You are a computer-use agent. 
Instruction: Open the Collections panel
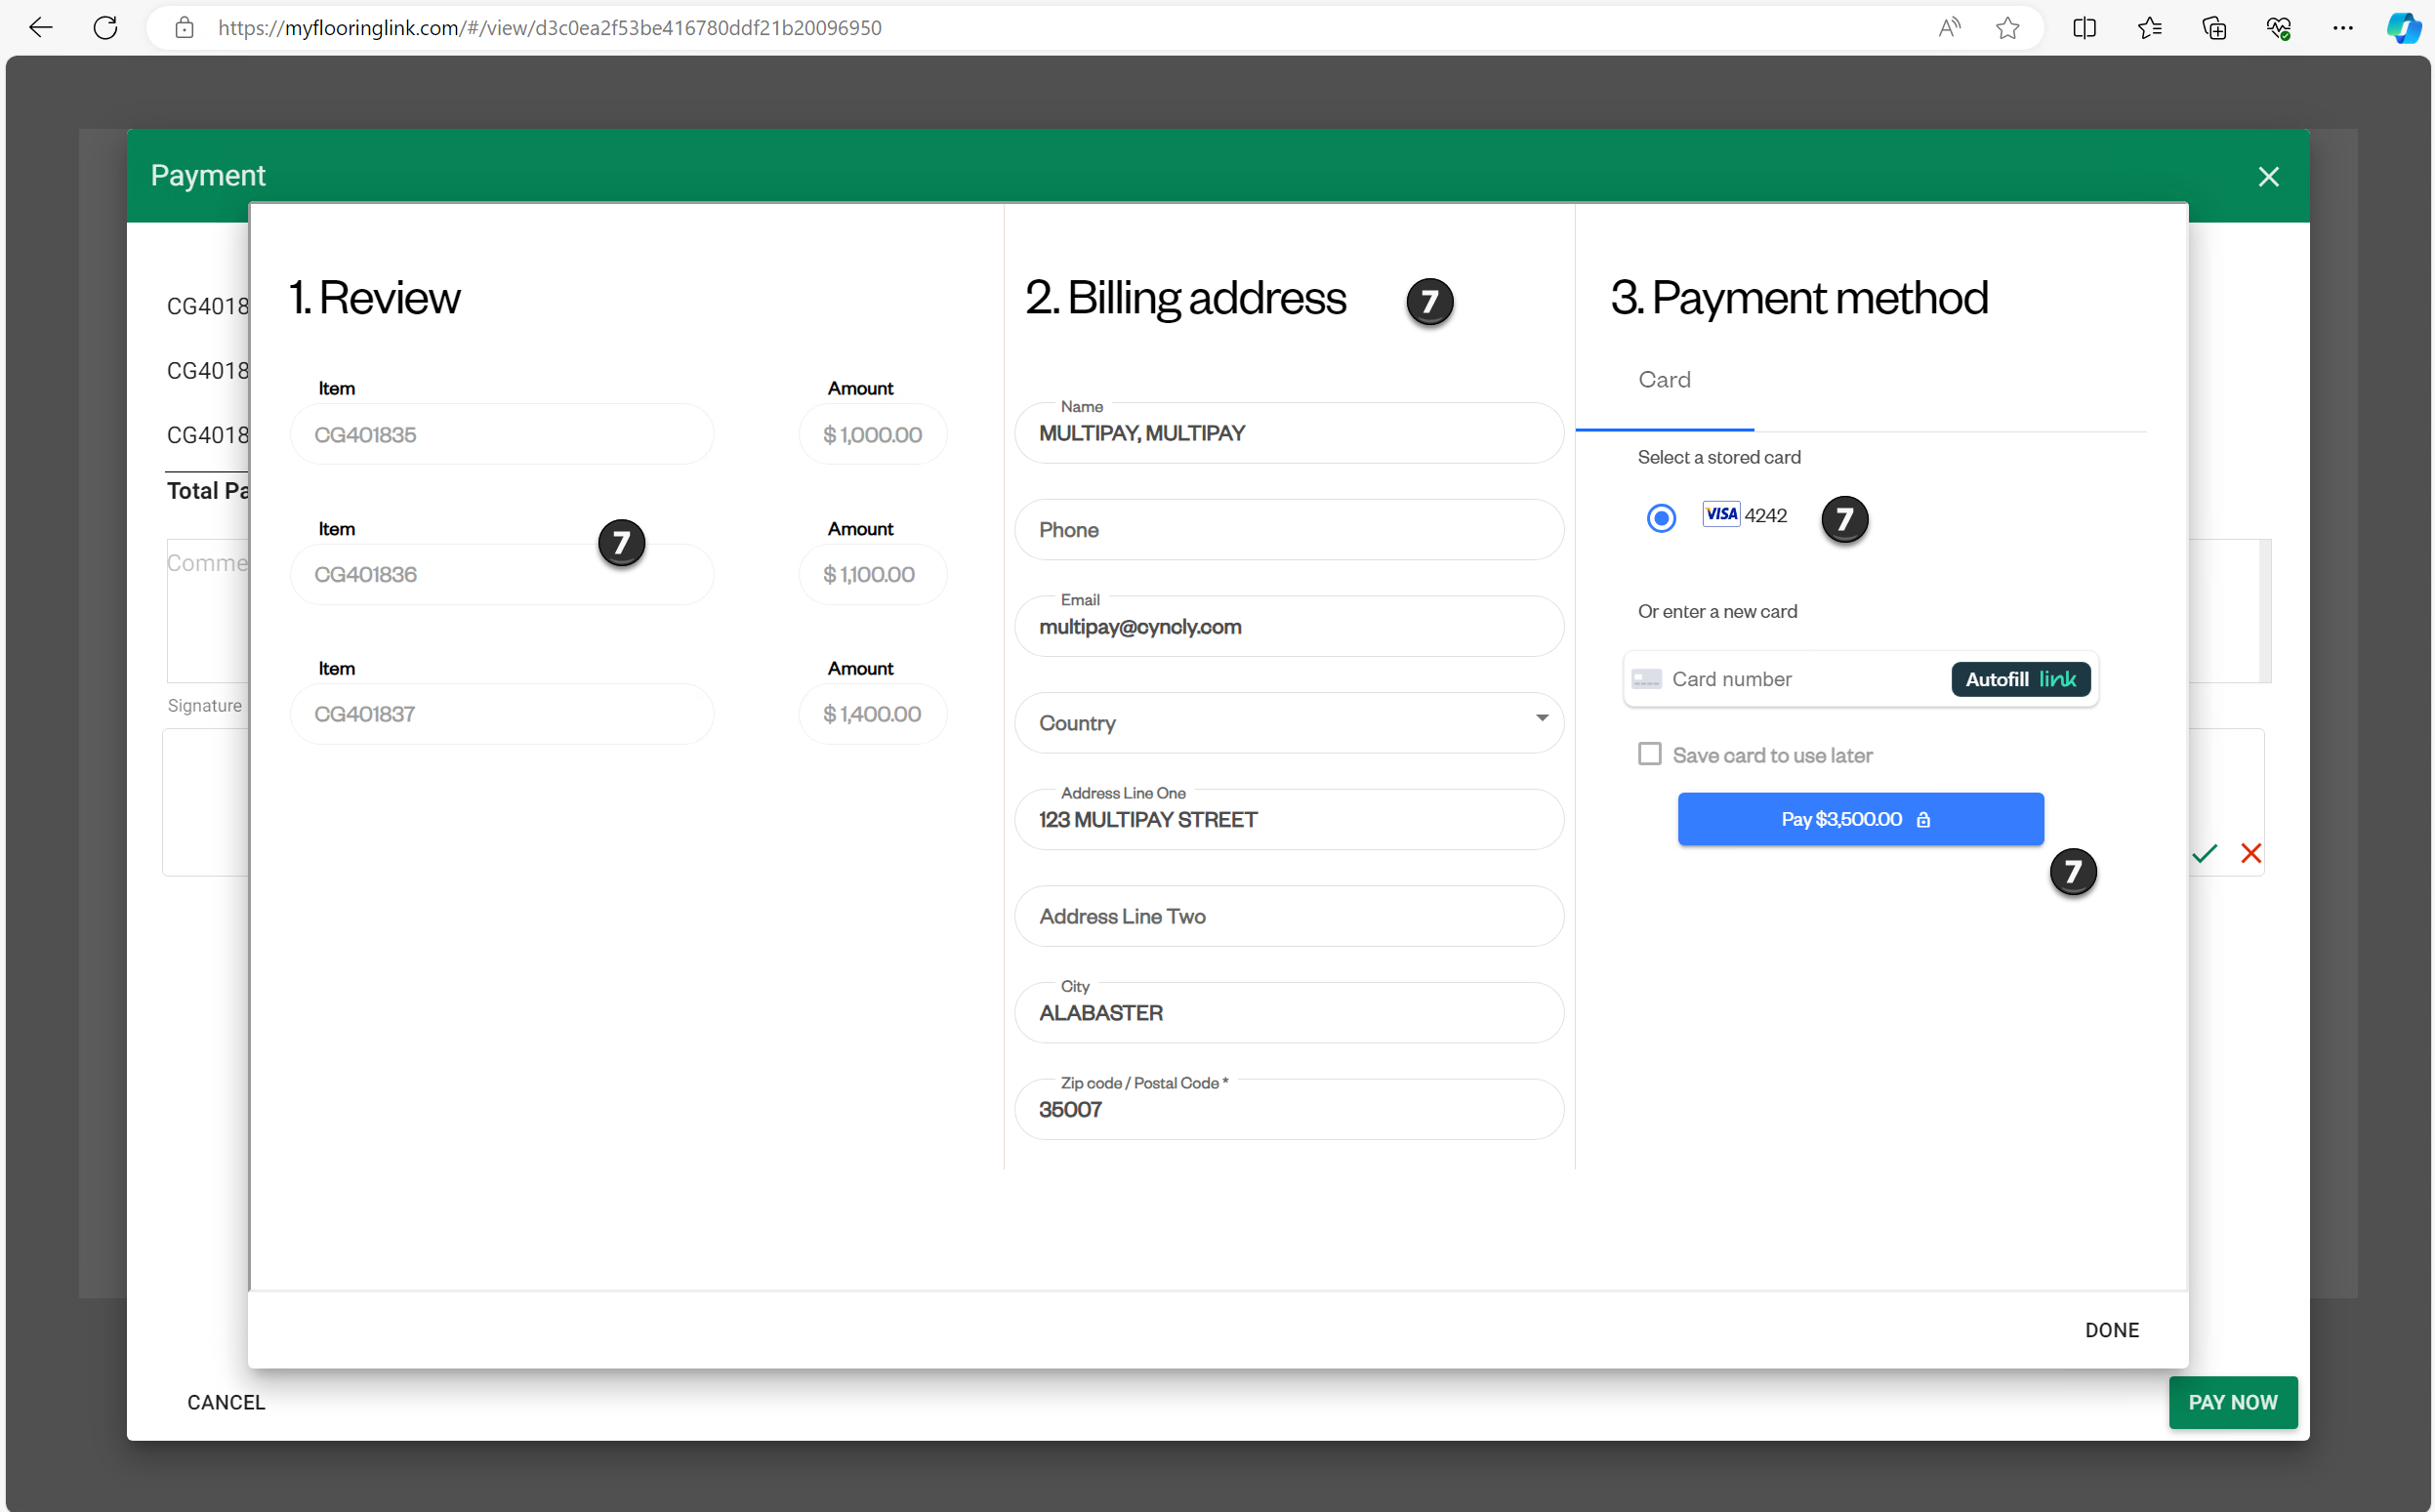click(2149, 27)
